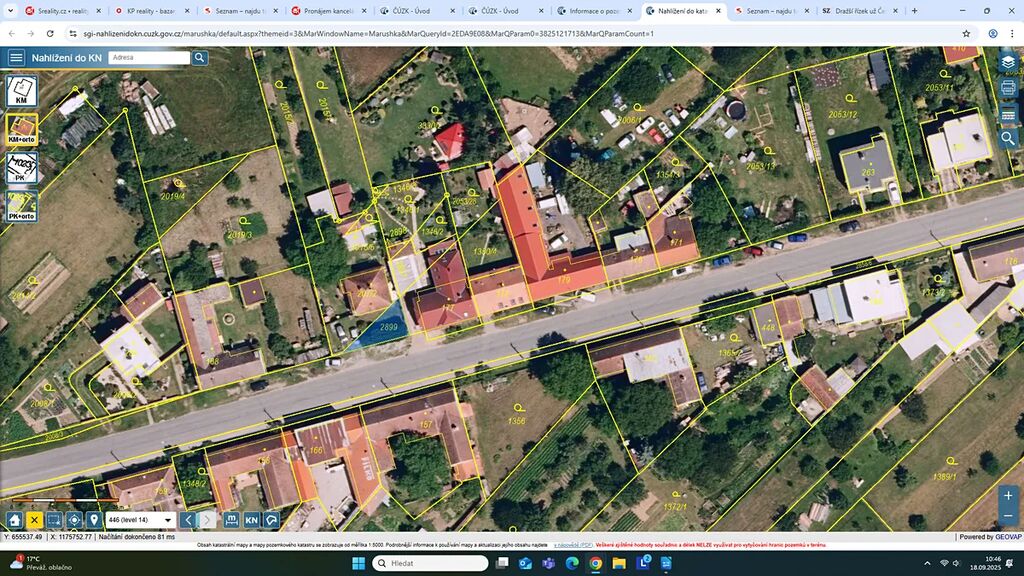This screenshot has width=1024, height=576.
Task: Select the distance measurement tool
Action: coord(231,520)
